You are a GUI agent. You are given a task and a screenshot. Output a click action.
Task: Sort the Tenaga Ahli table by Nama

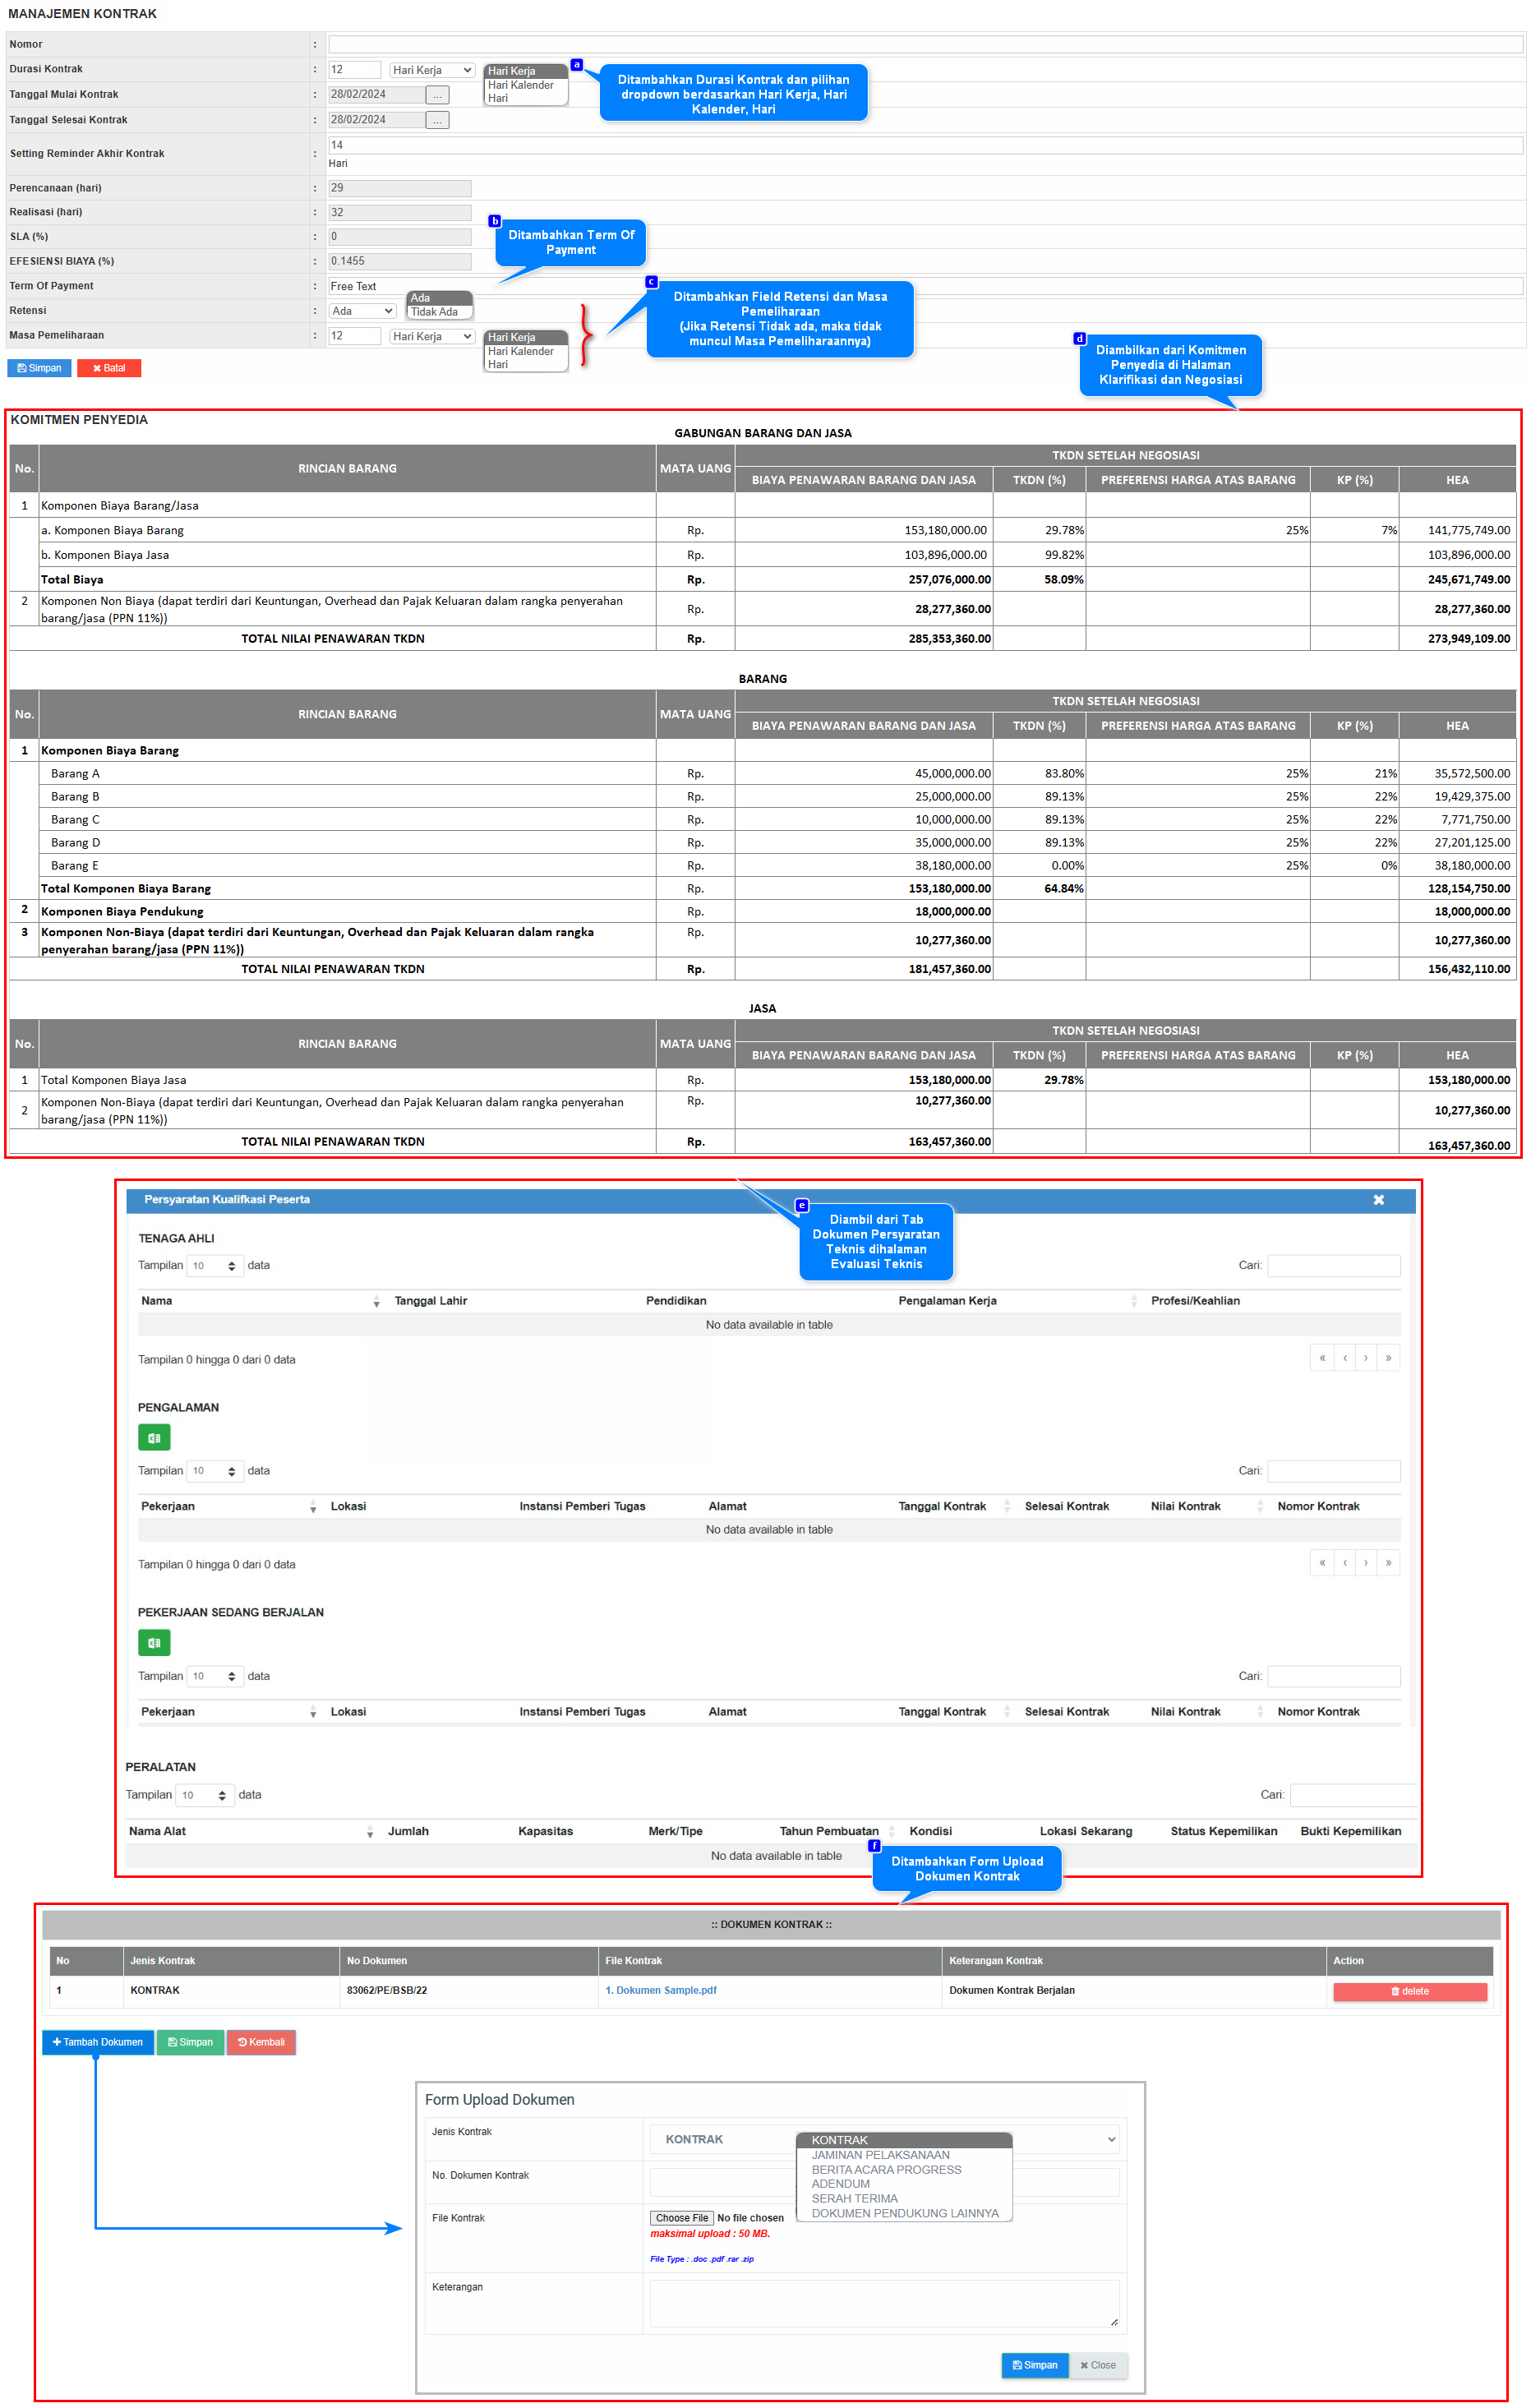376,1301
